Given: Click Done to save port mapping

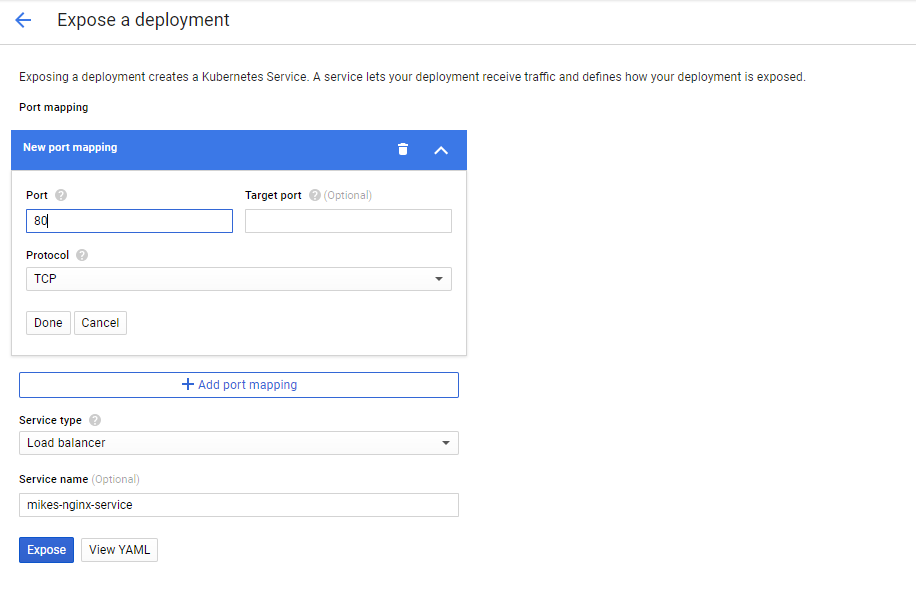Looking at the screenshot, I should (48, 323).
